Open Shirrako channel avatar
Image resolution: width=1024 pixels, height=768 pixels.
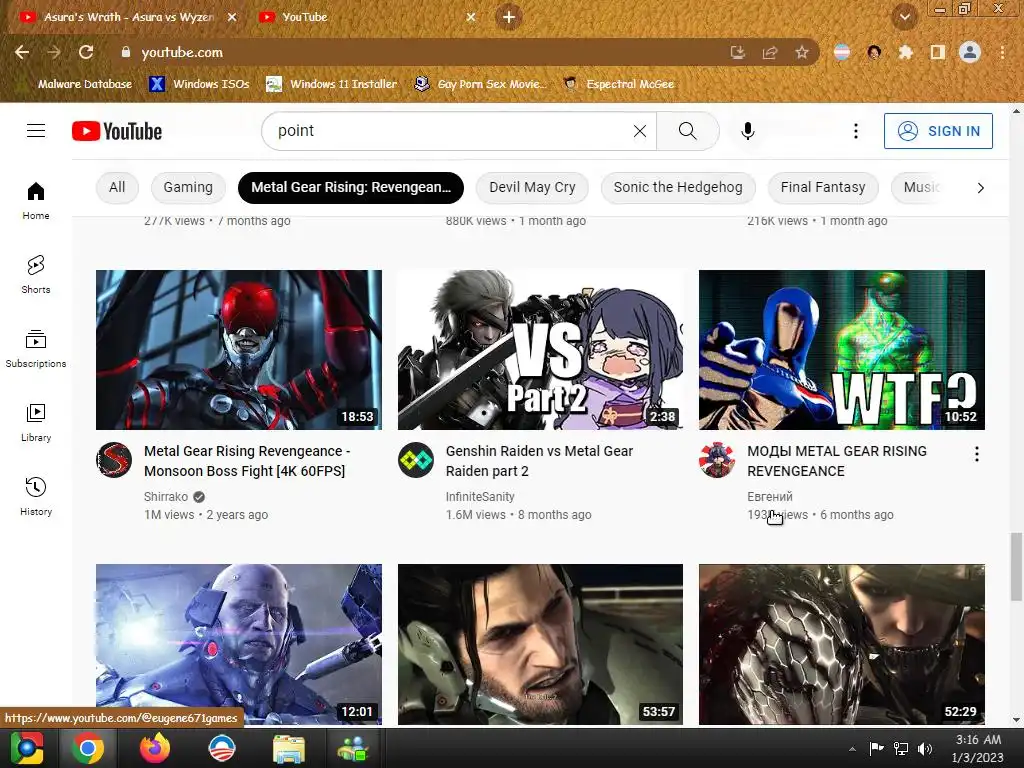[x=114, y=460]
